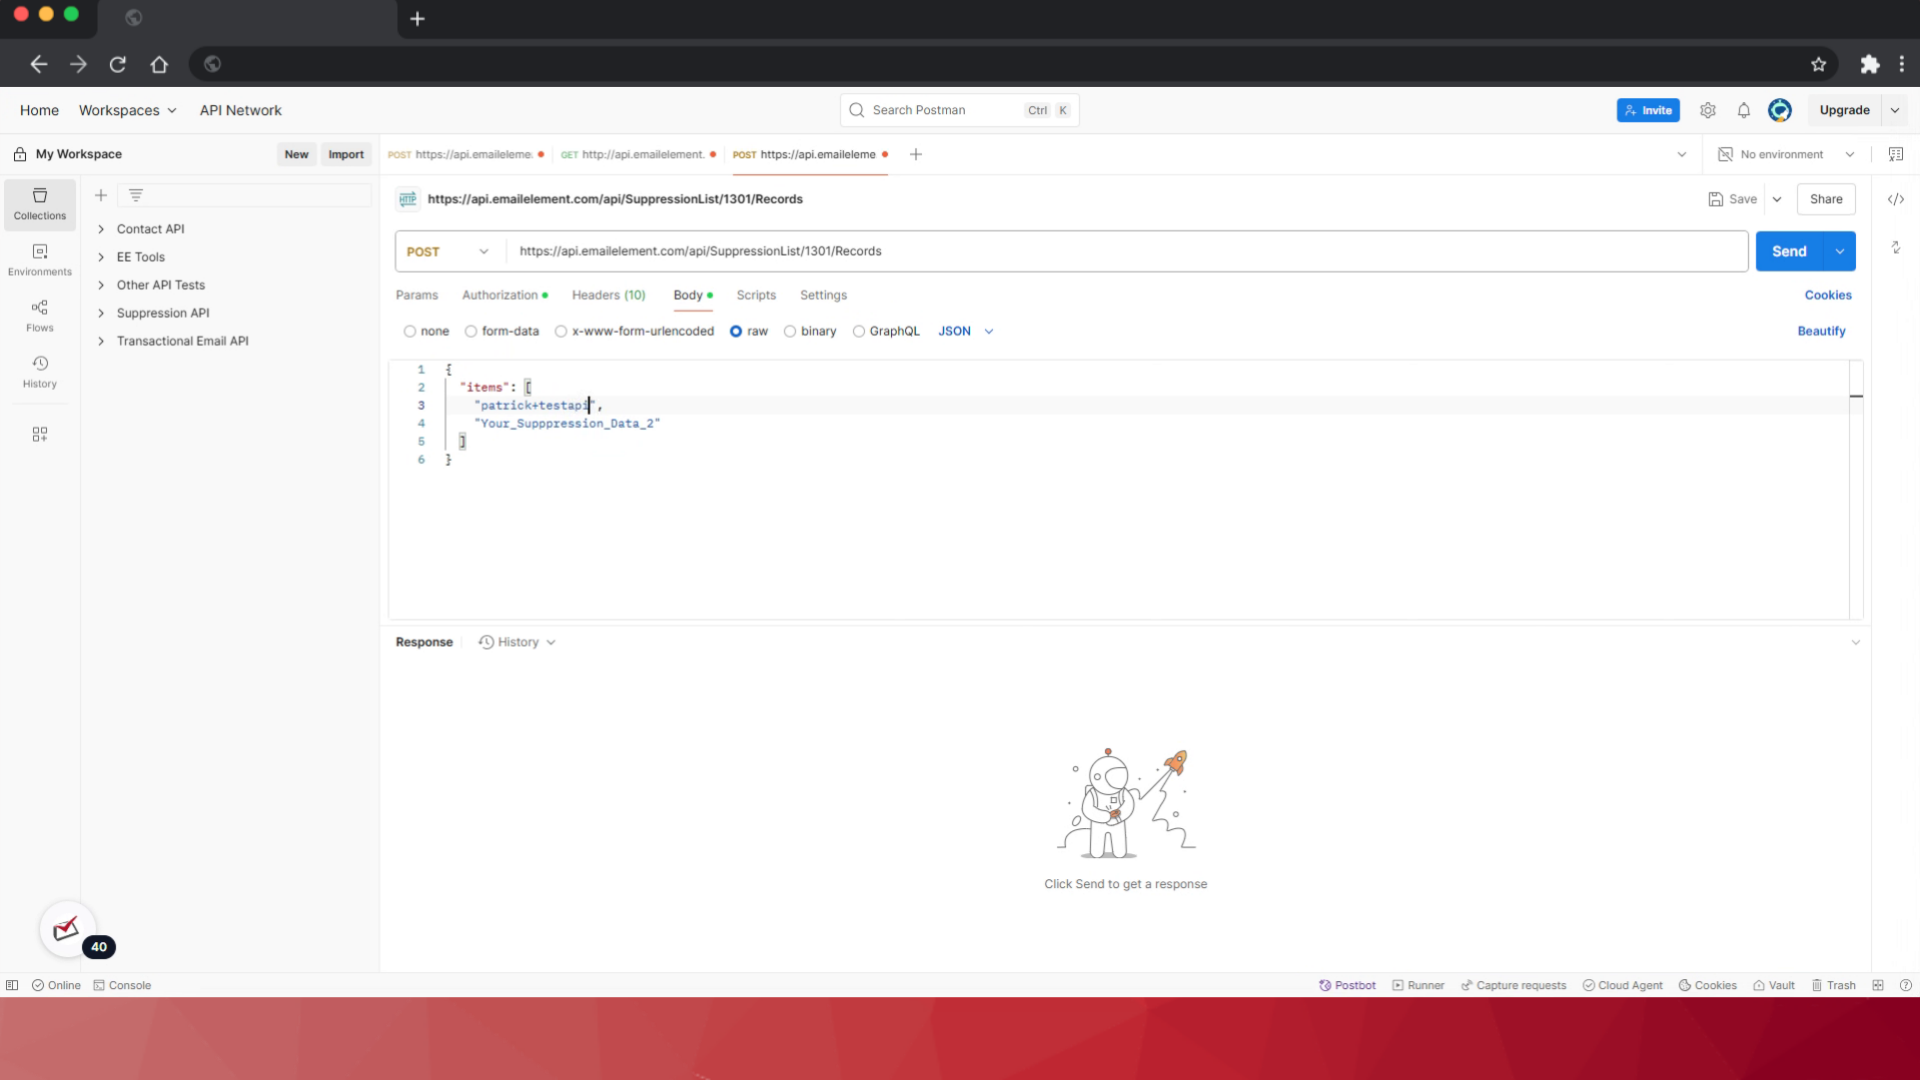1920x1080 pixels.
Task: Open the JSON format dropdown
Action: tap(966, 331)
